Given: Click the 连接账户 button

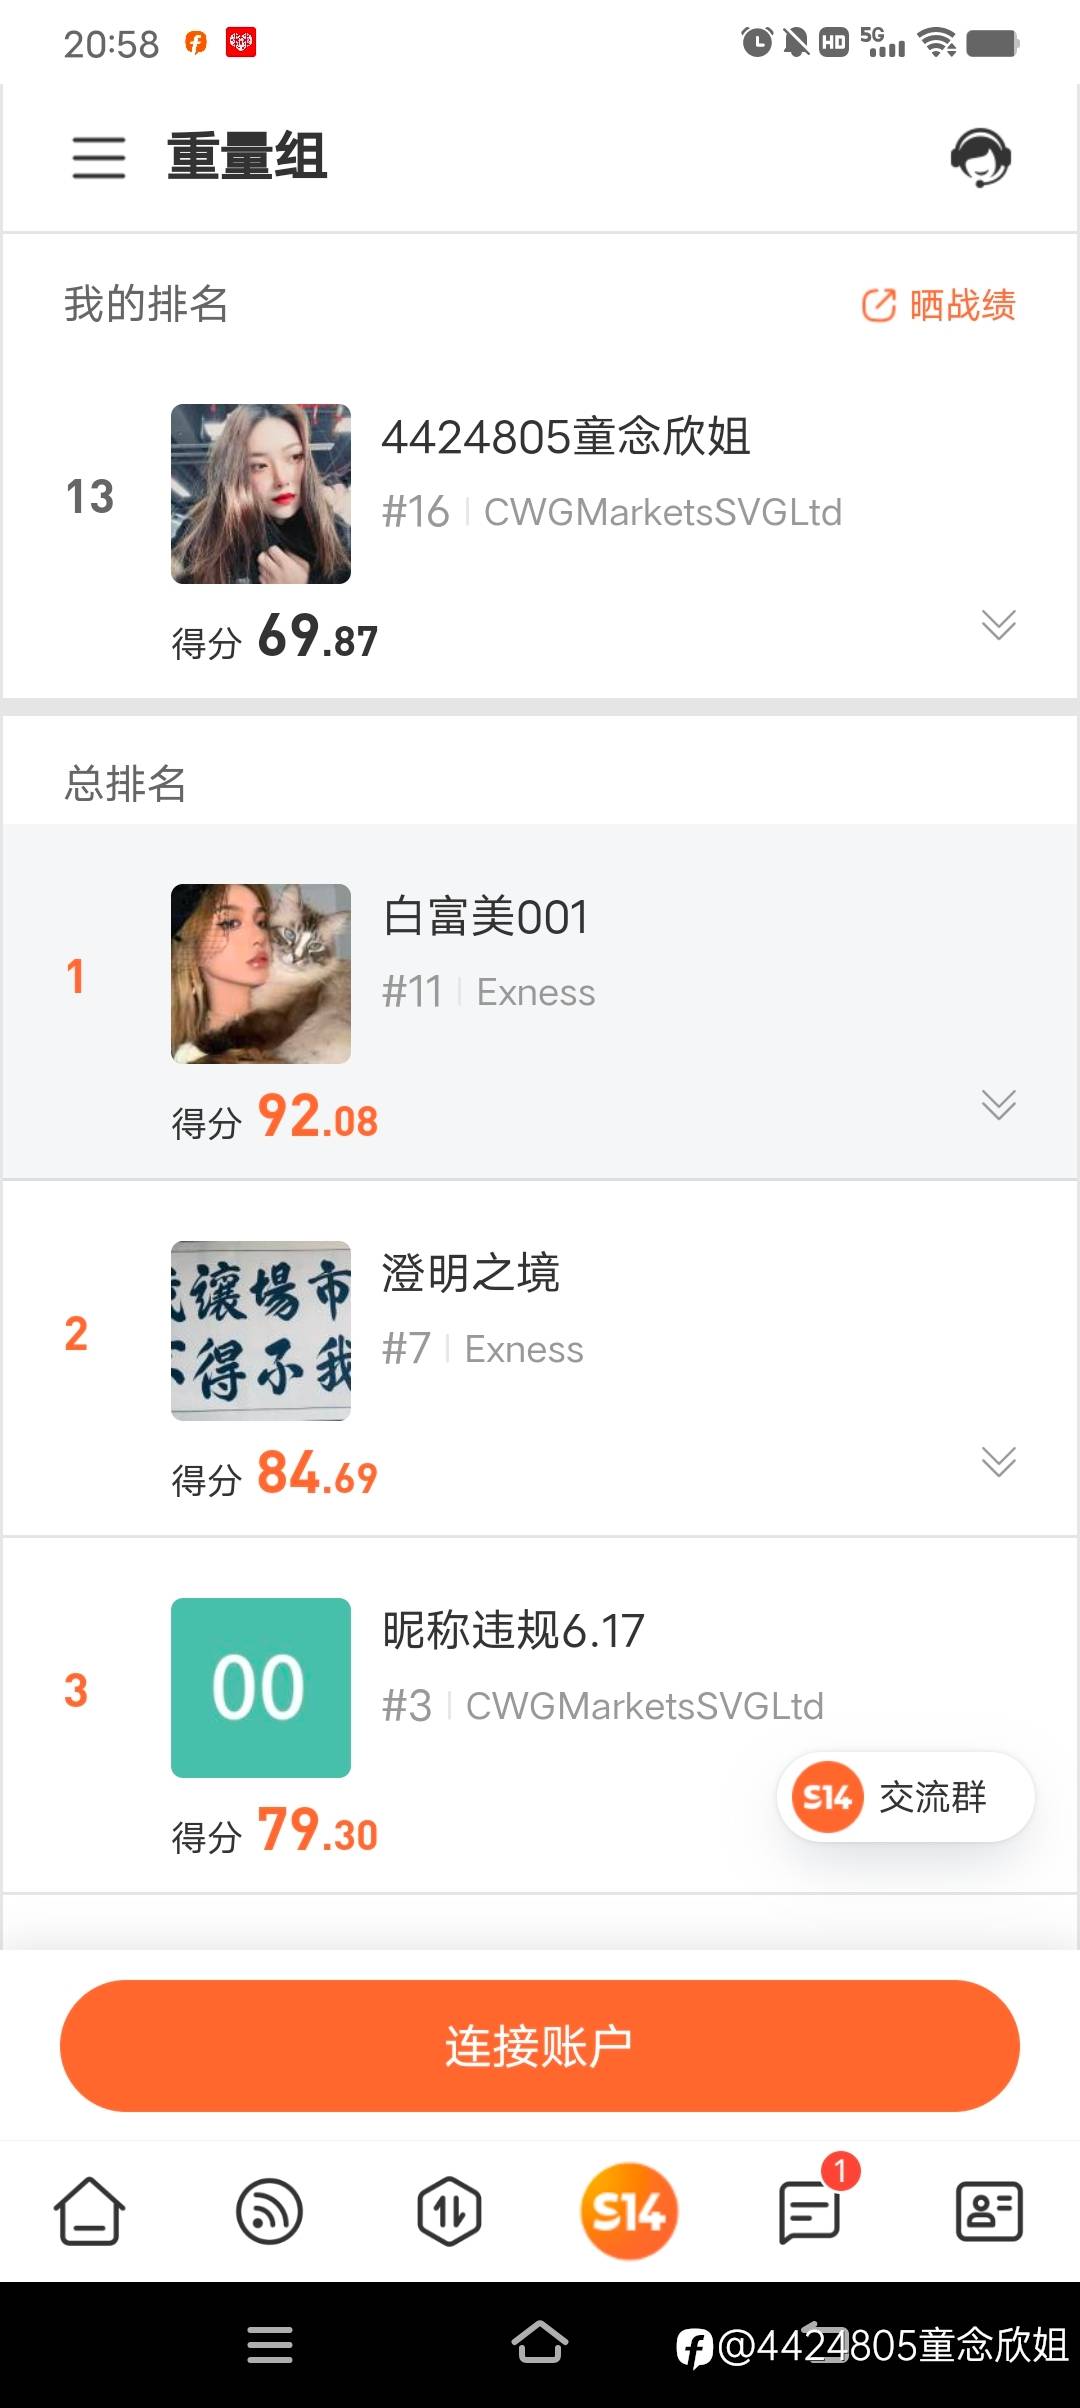Looking at the screenshot, I should tap(540, 2046).
